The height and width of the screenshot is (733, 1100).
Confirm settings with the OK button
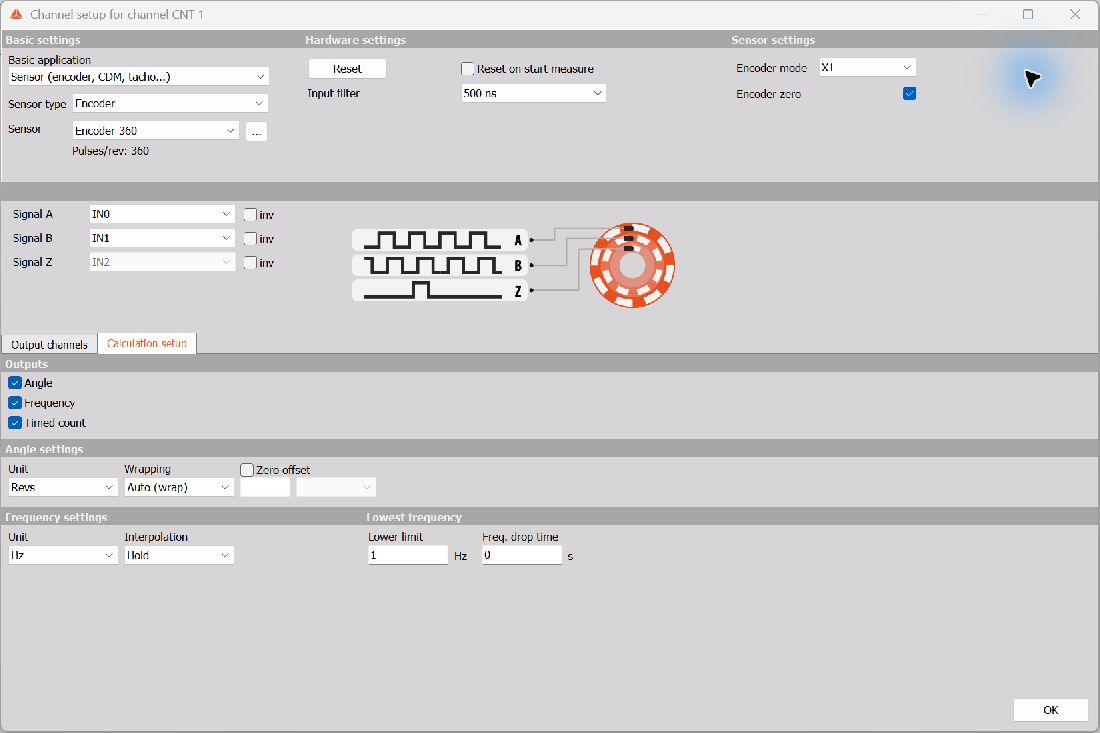pos(1050,710)
